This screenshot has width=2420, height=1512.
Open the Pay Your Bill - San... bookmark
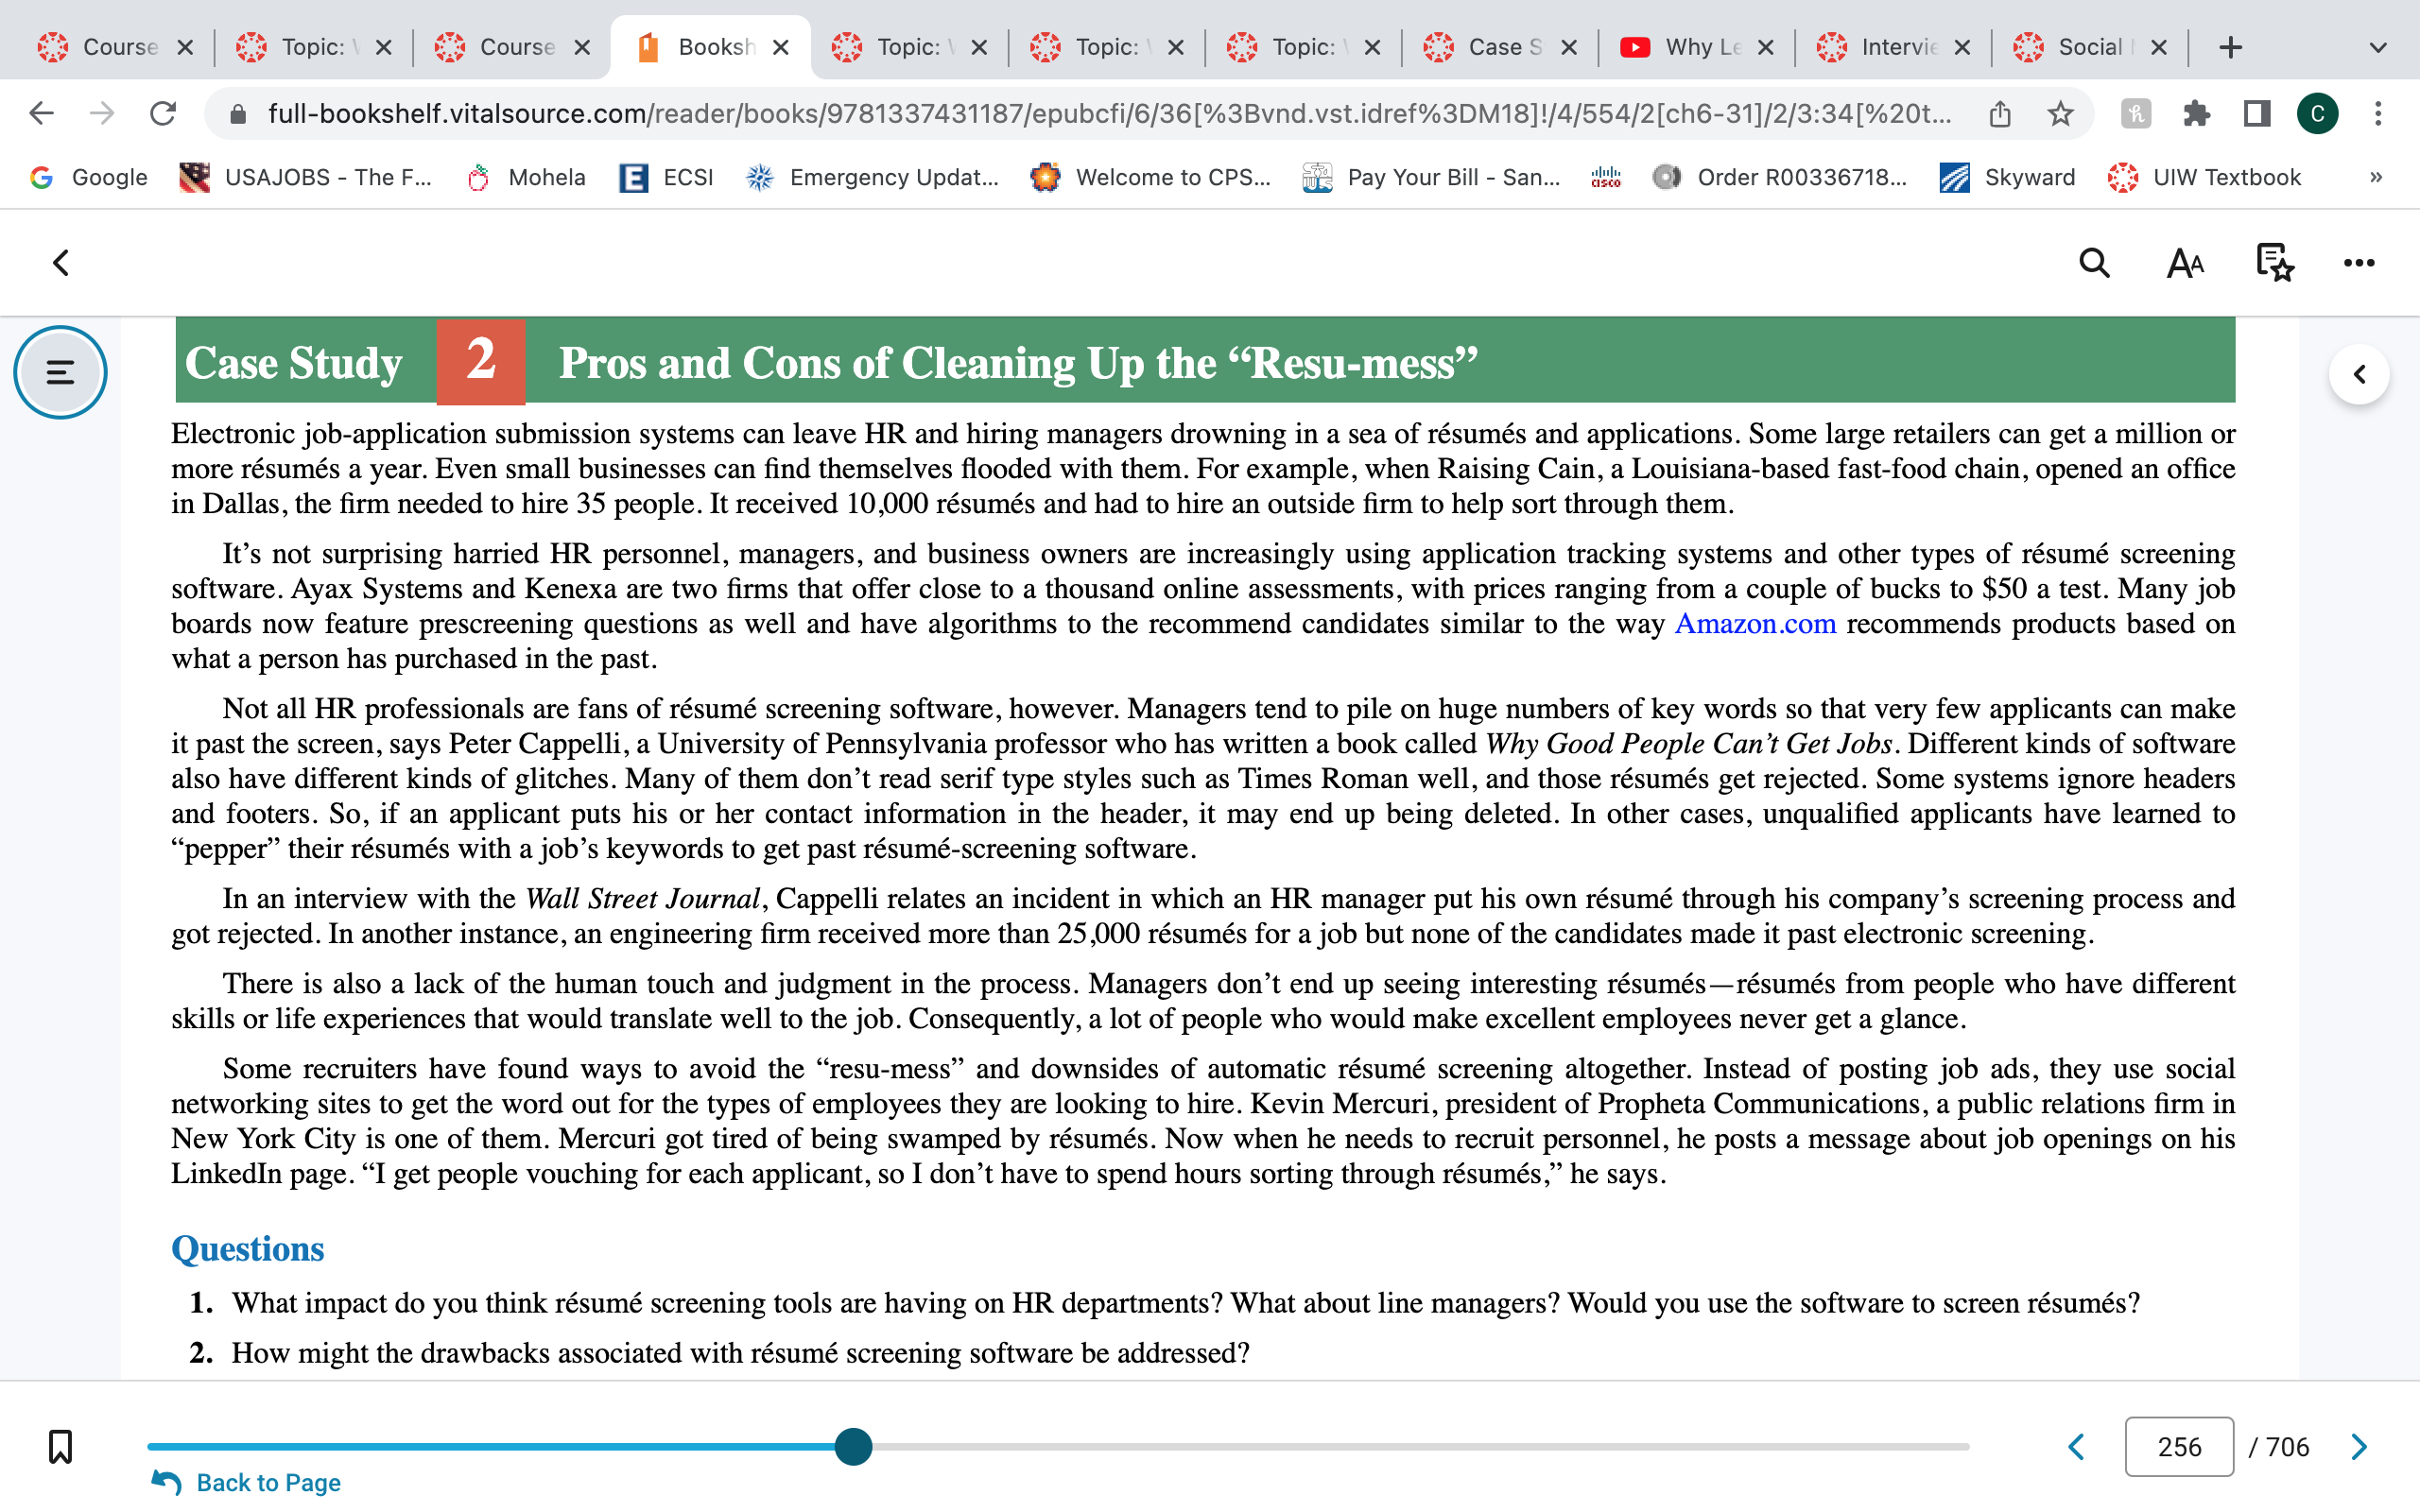(x=1431, y=177)
